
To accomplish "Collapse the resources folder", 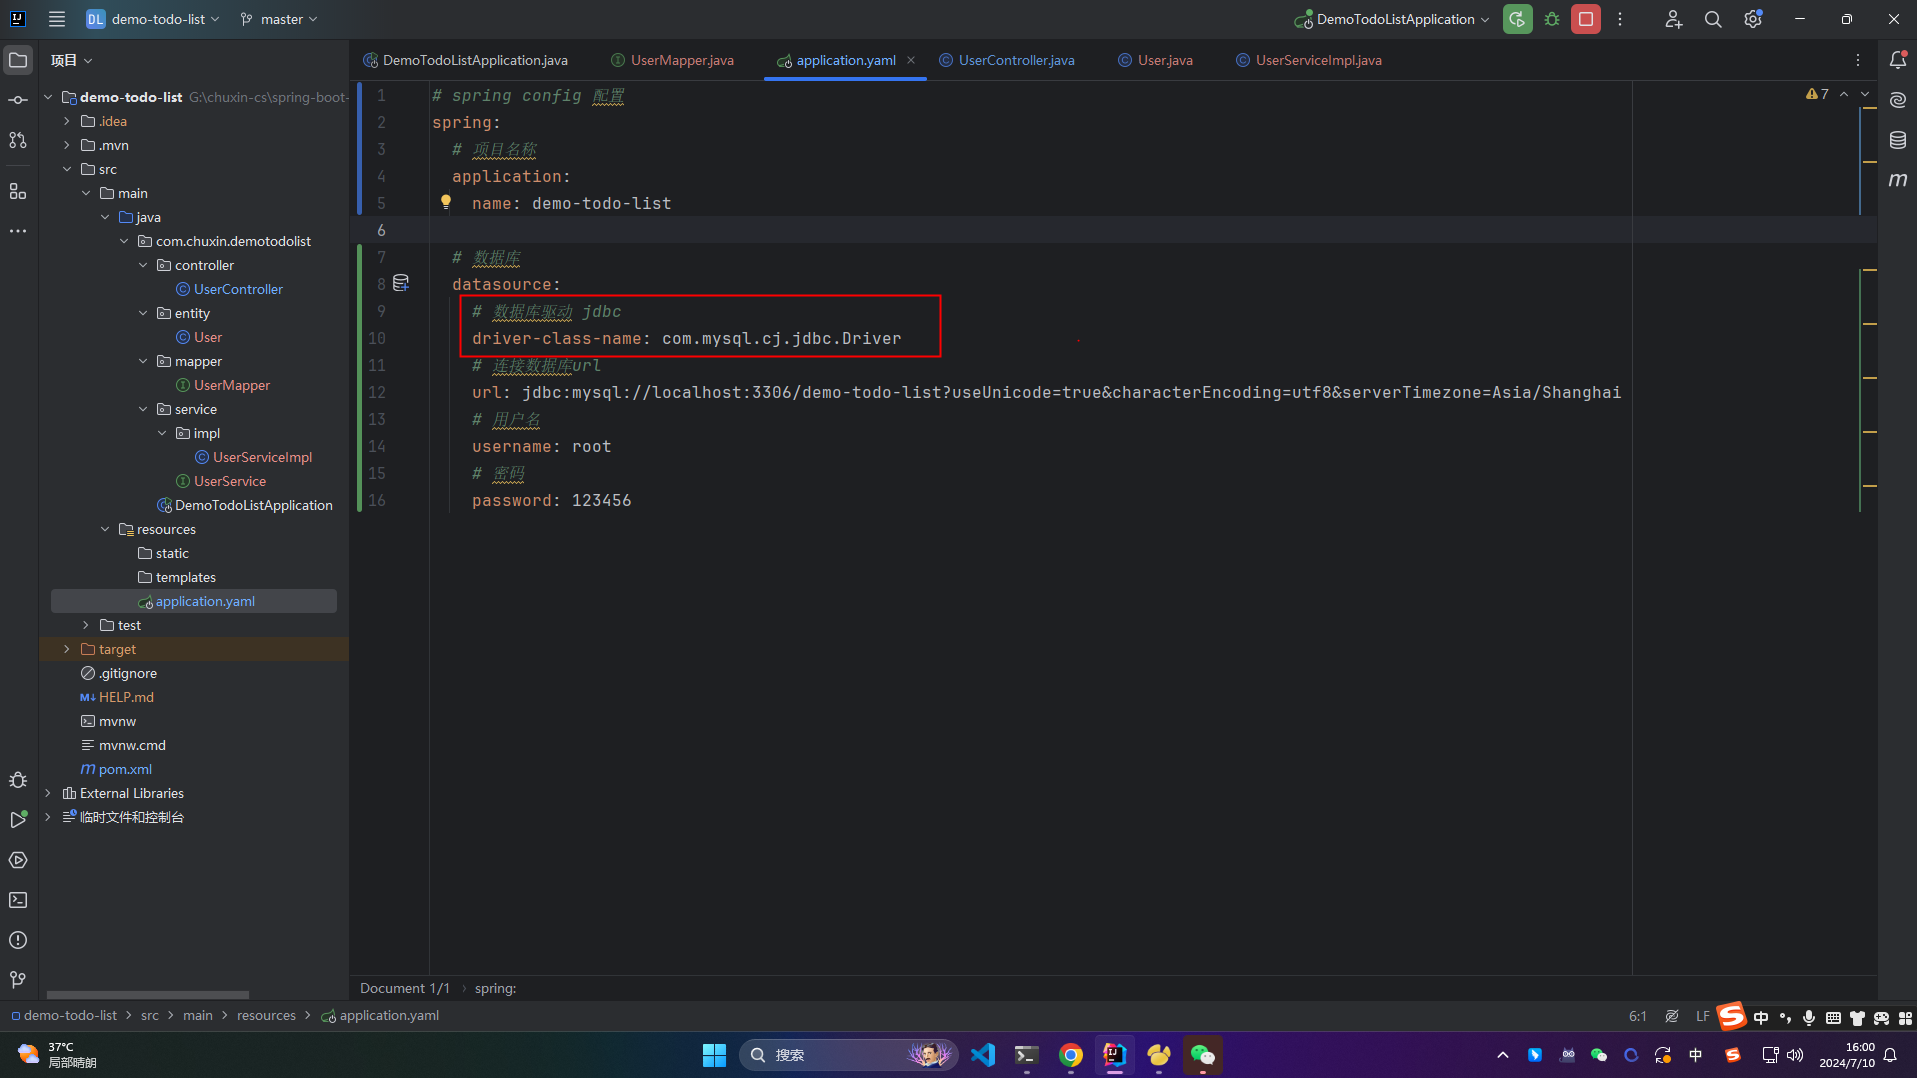I will 105,529.
